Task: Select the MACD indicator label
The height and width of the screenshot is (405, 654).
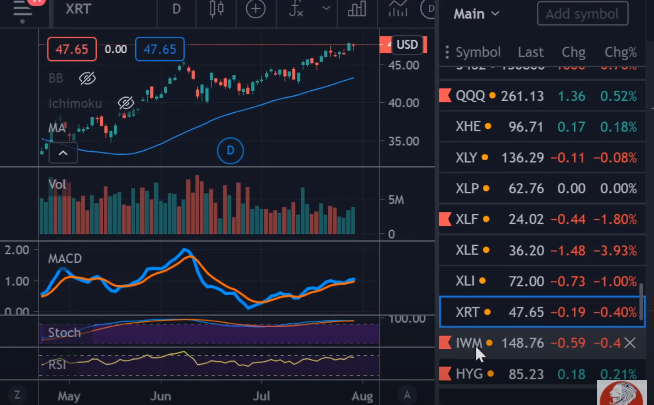Action: 65,259
